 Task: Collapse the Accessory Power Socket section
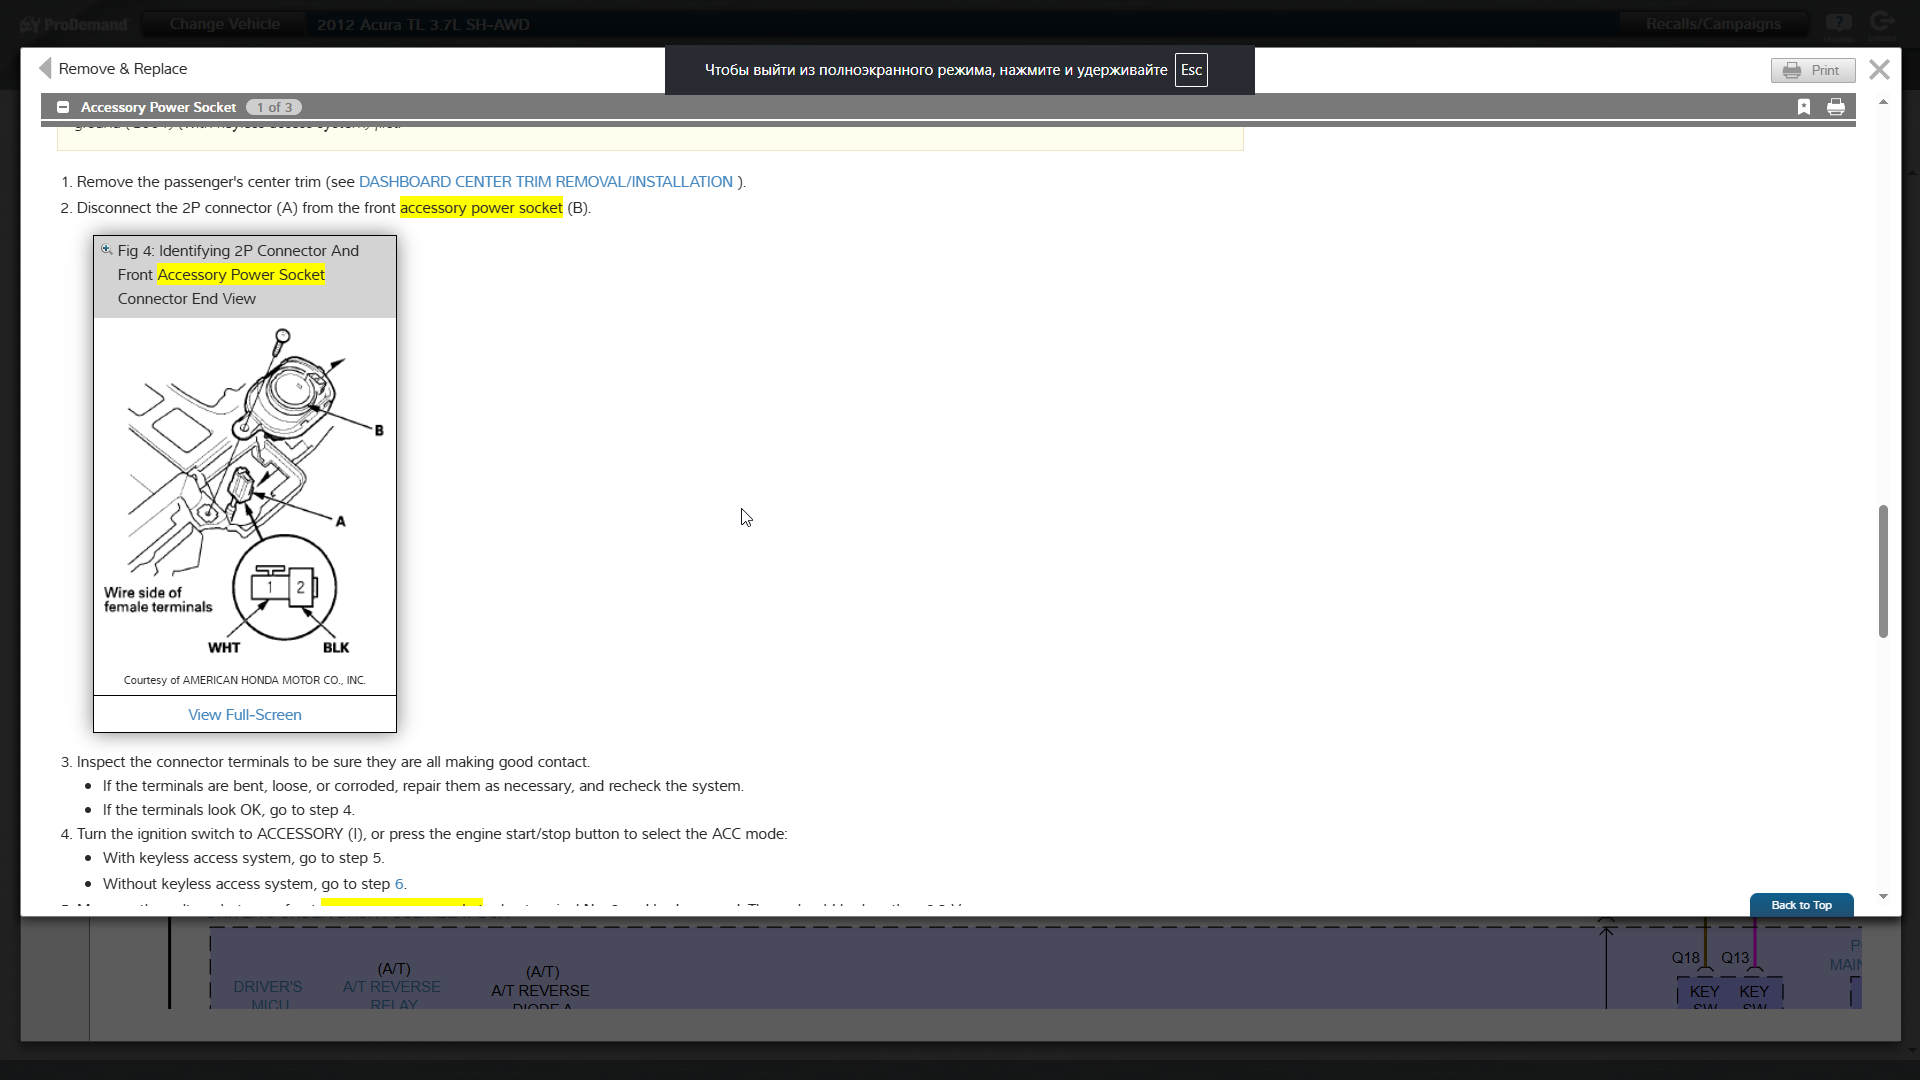(63, 107)
